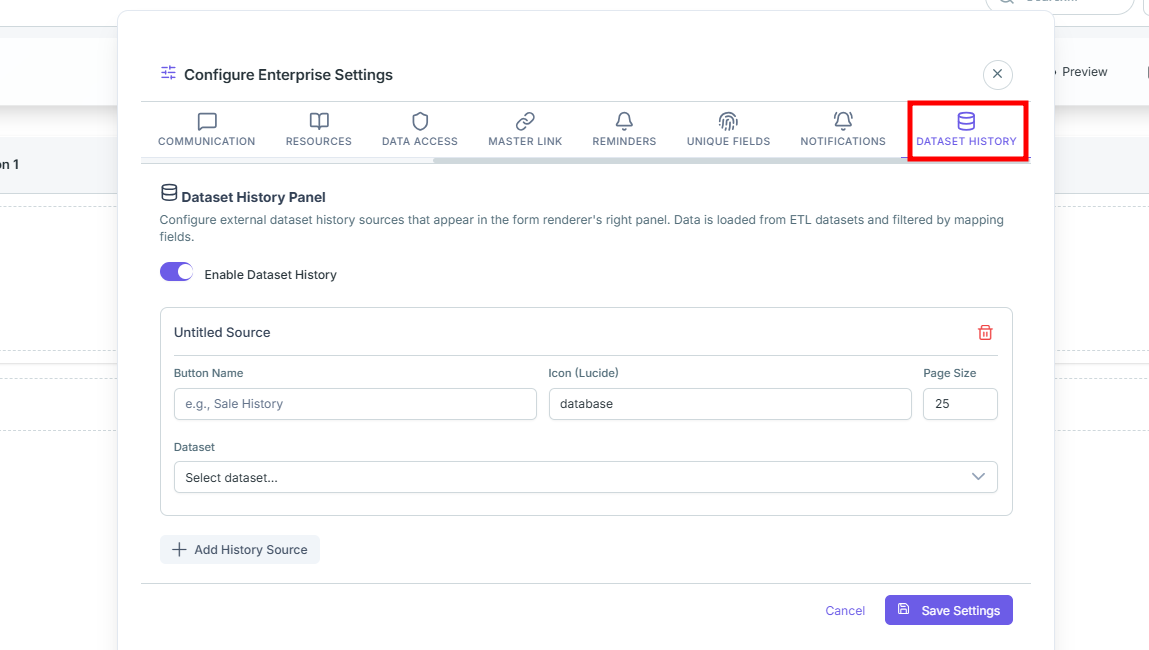The width and height of the screenshot is (1149, 650).
Task: Click the Unique Fields fingerprint icon
Action: (x=728, y=121)
